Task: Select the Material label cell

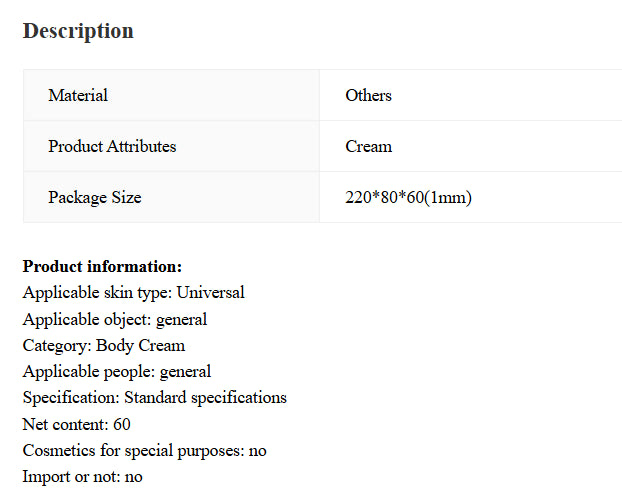Action: pyautogui.click(x=78, y=96)
